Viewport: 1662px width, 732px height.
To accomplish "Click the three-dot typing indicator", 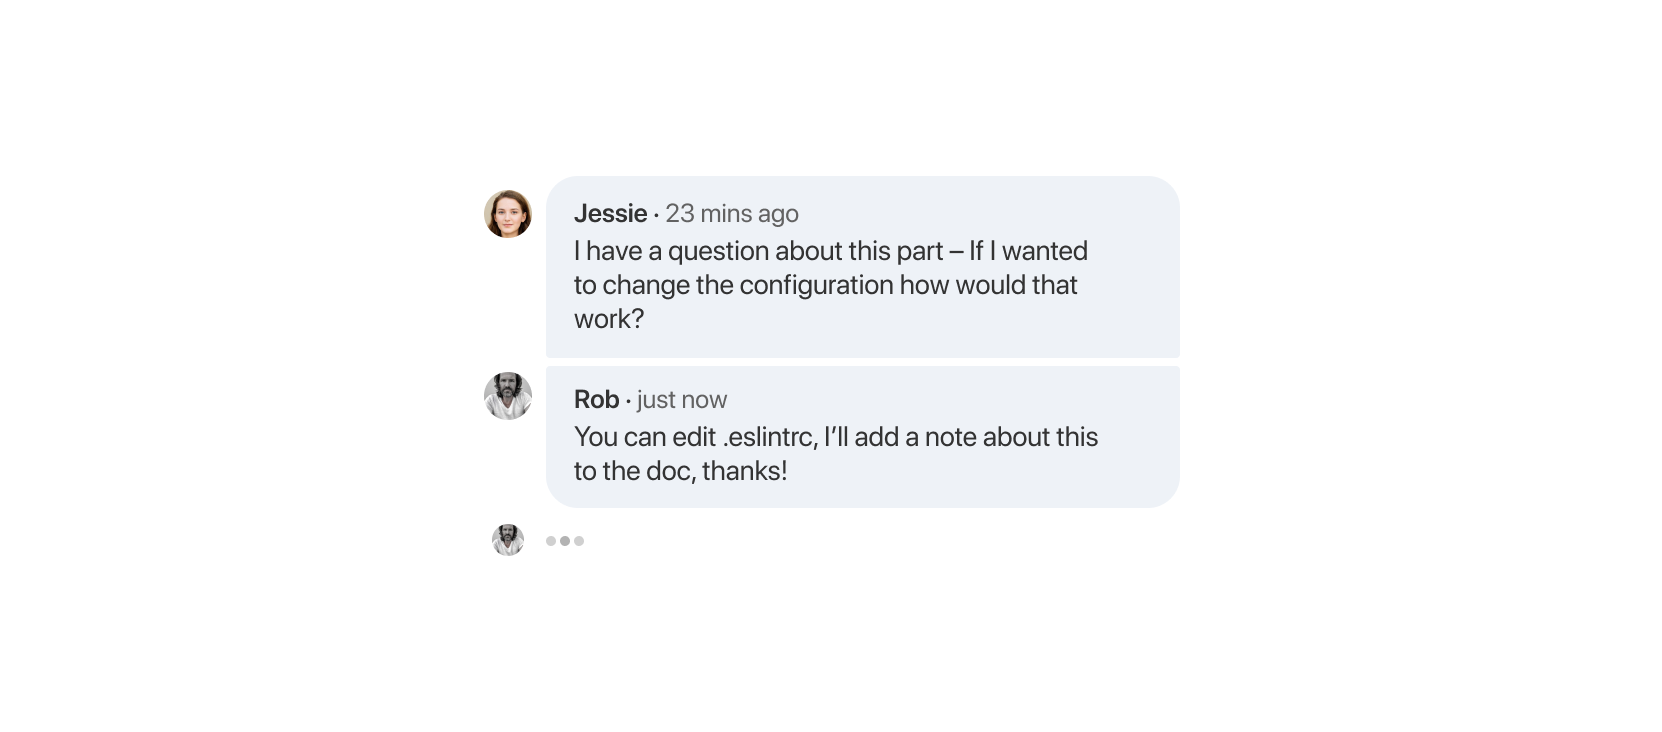I will (x=565, y=540).
